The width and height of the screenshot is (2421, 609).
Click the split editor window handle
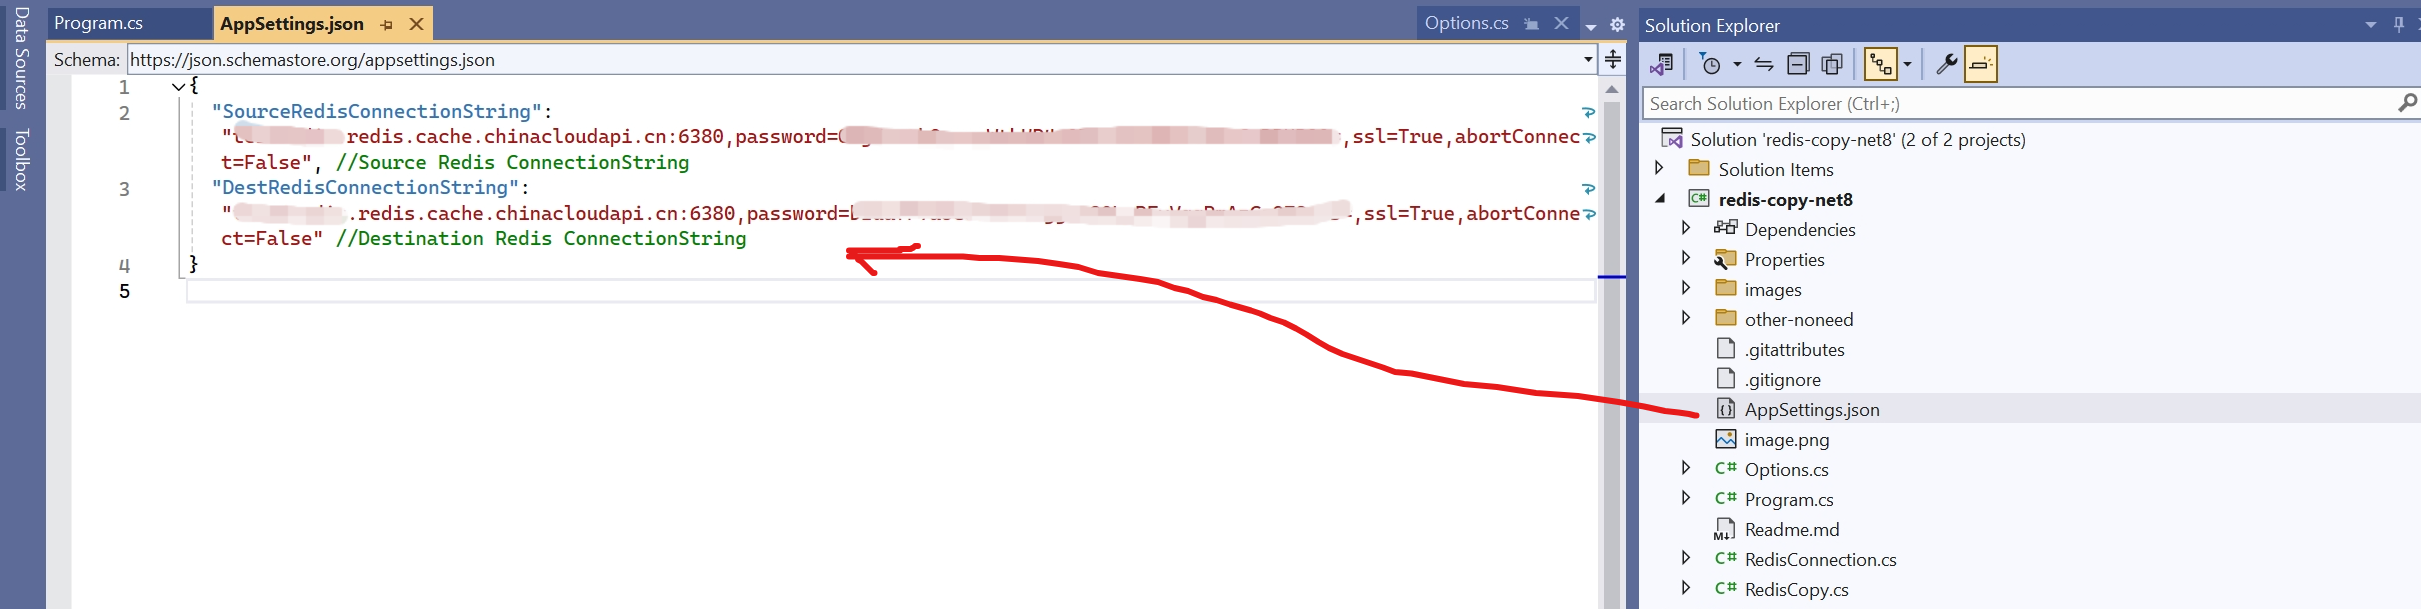pos(1613,60)
